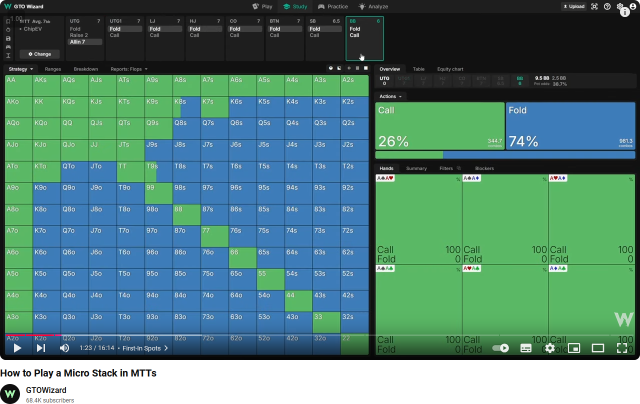This screenshot has width=640, height=404.
Task: Open the Analyze mode tab
Action: tap(373, 7)
